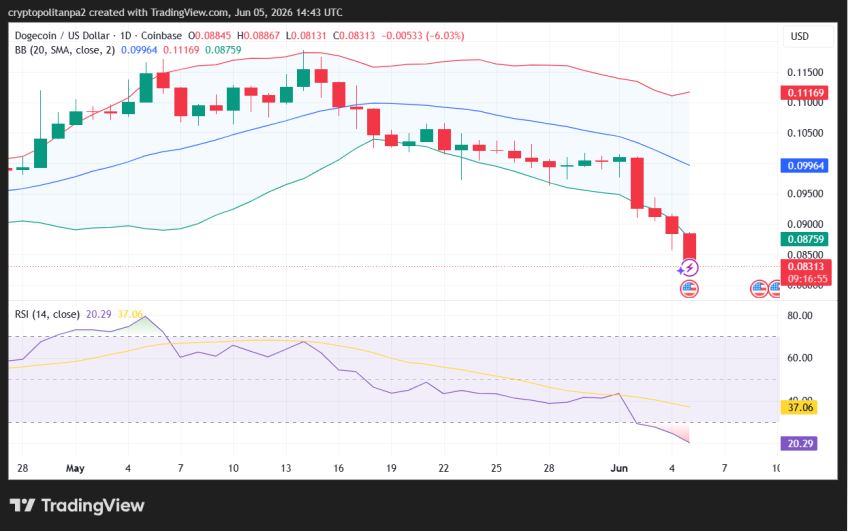Image resolution: width=848 pixels, height=531 pixels.
Task: Click the close value C0.08313 in header
Action: click(x=354, y=36)
